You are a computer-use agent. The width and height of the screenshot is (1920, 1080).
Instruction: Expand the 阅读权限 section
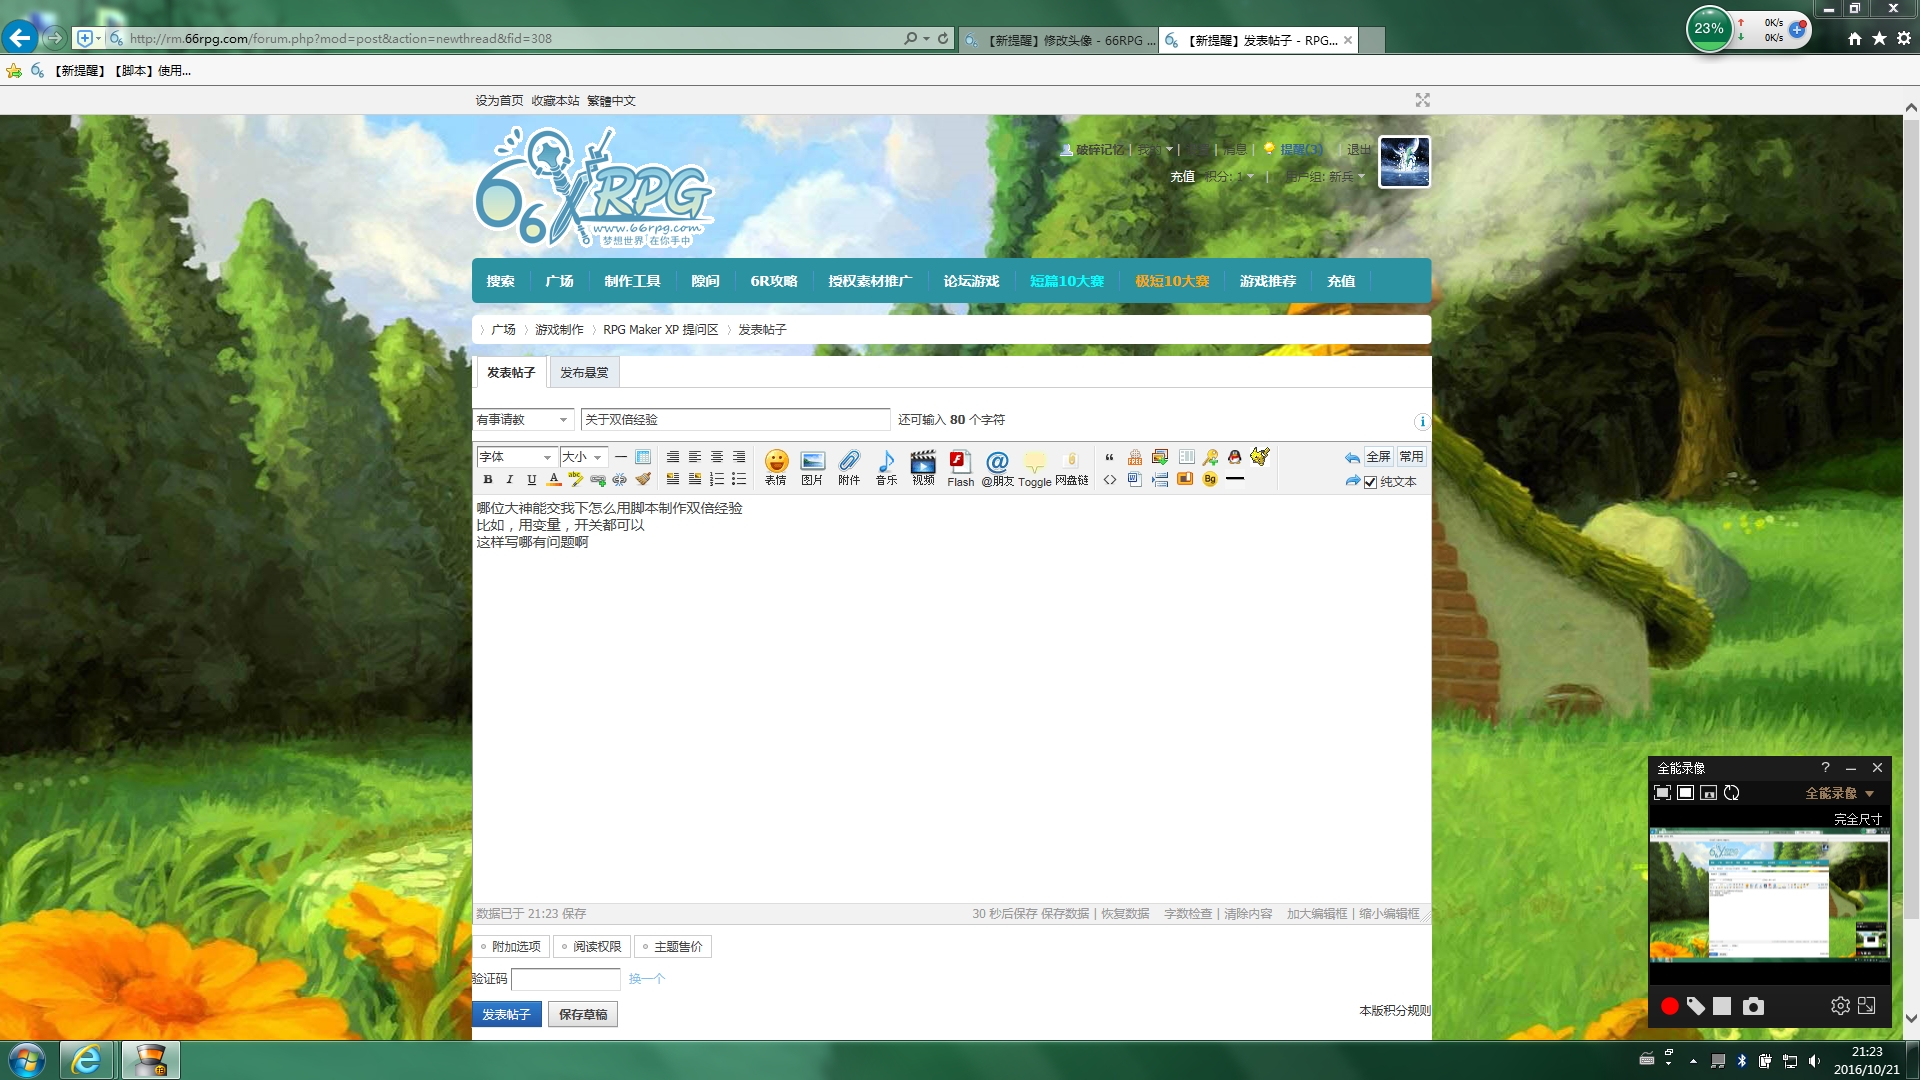click(591, 947)
